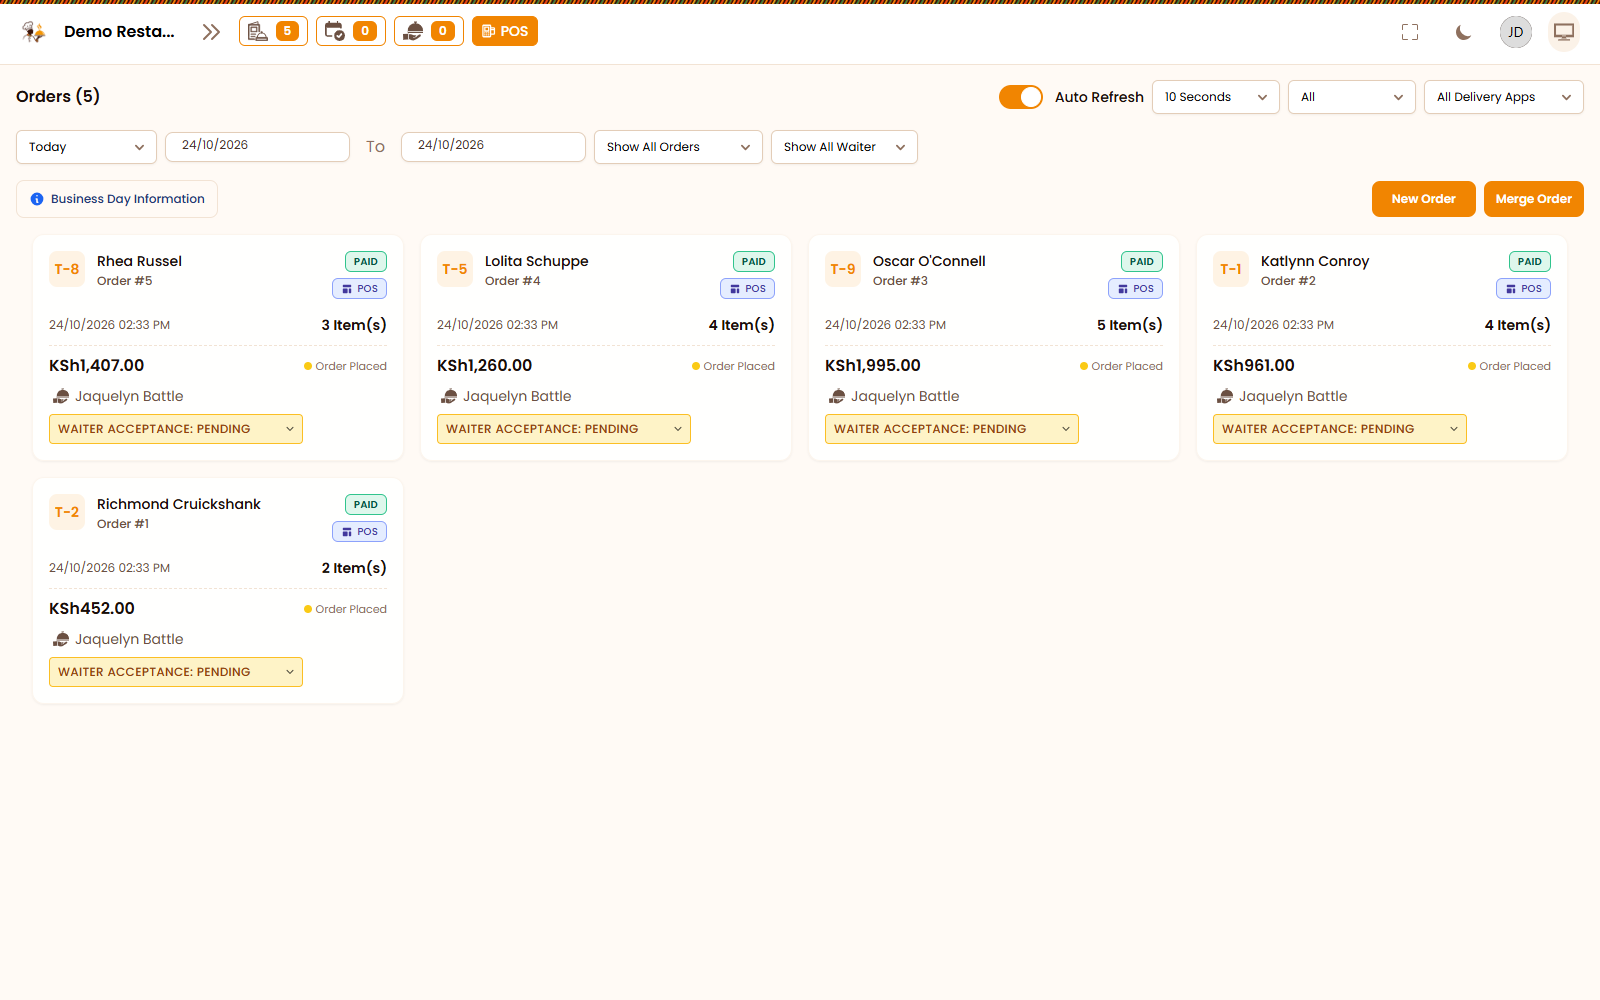Click PAID badge on Katlynn Conroy order
This screenshot has width=1600, height=1000.
tap(1530, 262)
